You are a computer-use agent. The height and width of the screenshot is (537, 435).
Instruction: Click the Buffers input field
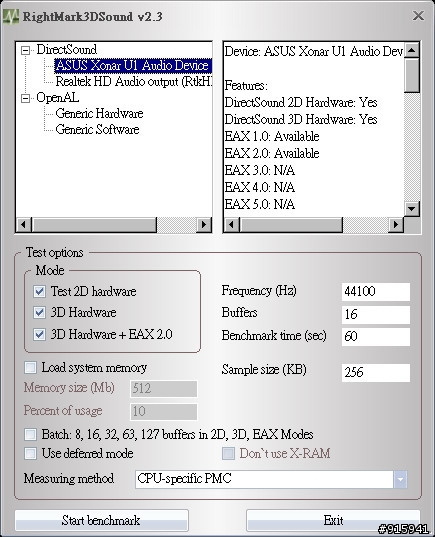(376, 314)
